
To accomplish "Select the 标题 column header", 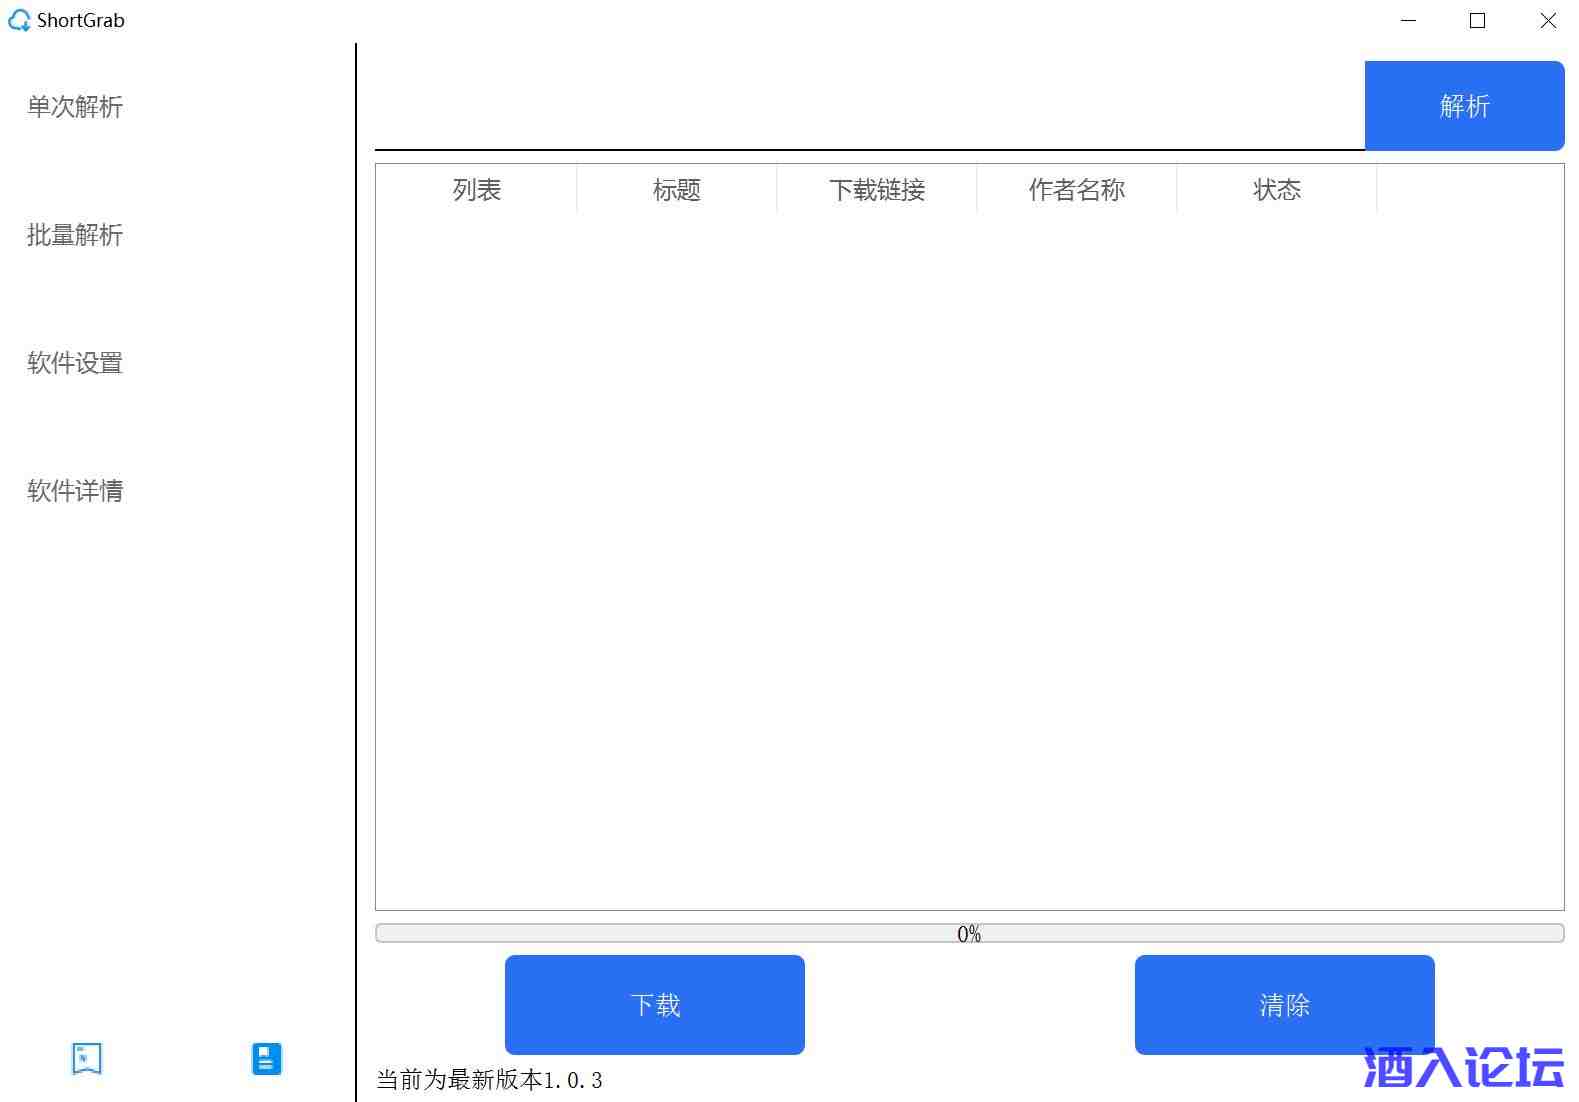I will [x=677, y=190].
